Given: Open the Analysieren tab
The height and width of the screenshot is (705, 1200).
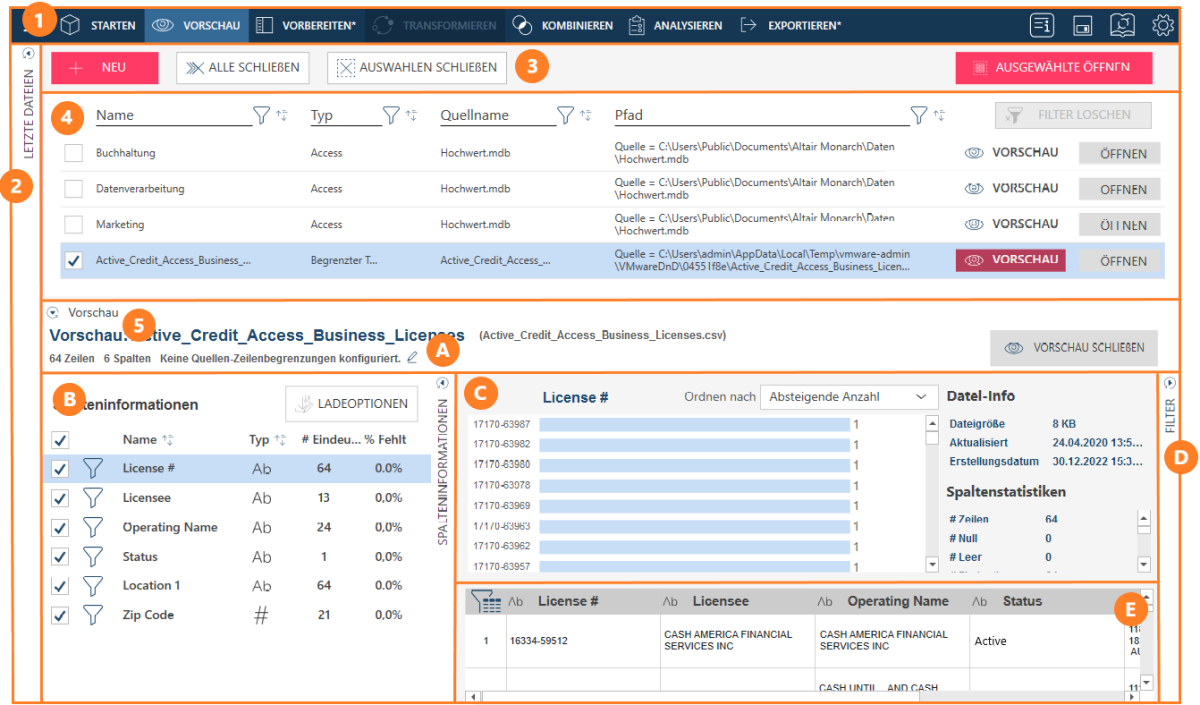Looking at the screenshot, I should 676,26.
